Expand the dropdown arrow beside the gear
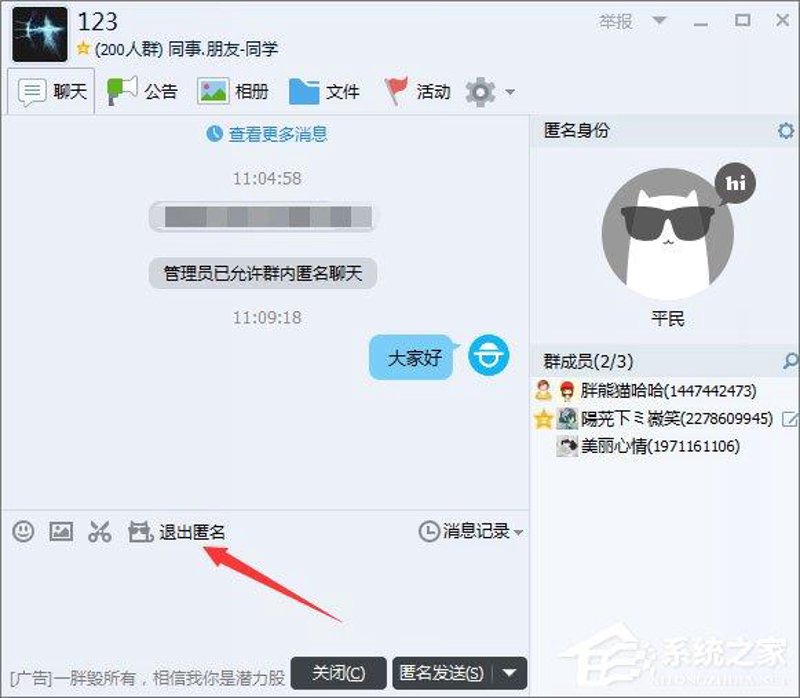The image size is (800, 698). (x=510, y=92)
